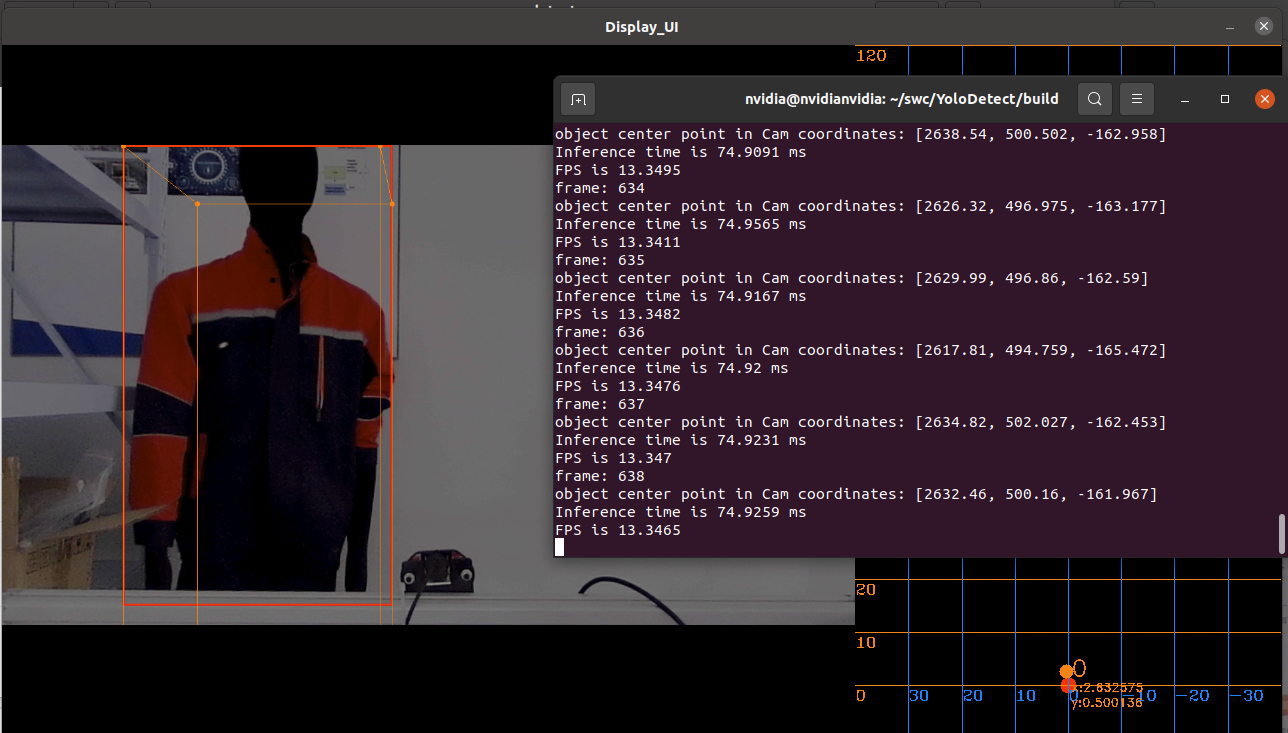Image resolution: width=1288 pixels, height=733 pixels.
Task: Click 'Inference time is 74.9231 ms'
Action: pyautogui.click(x=681, y=440)
